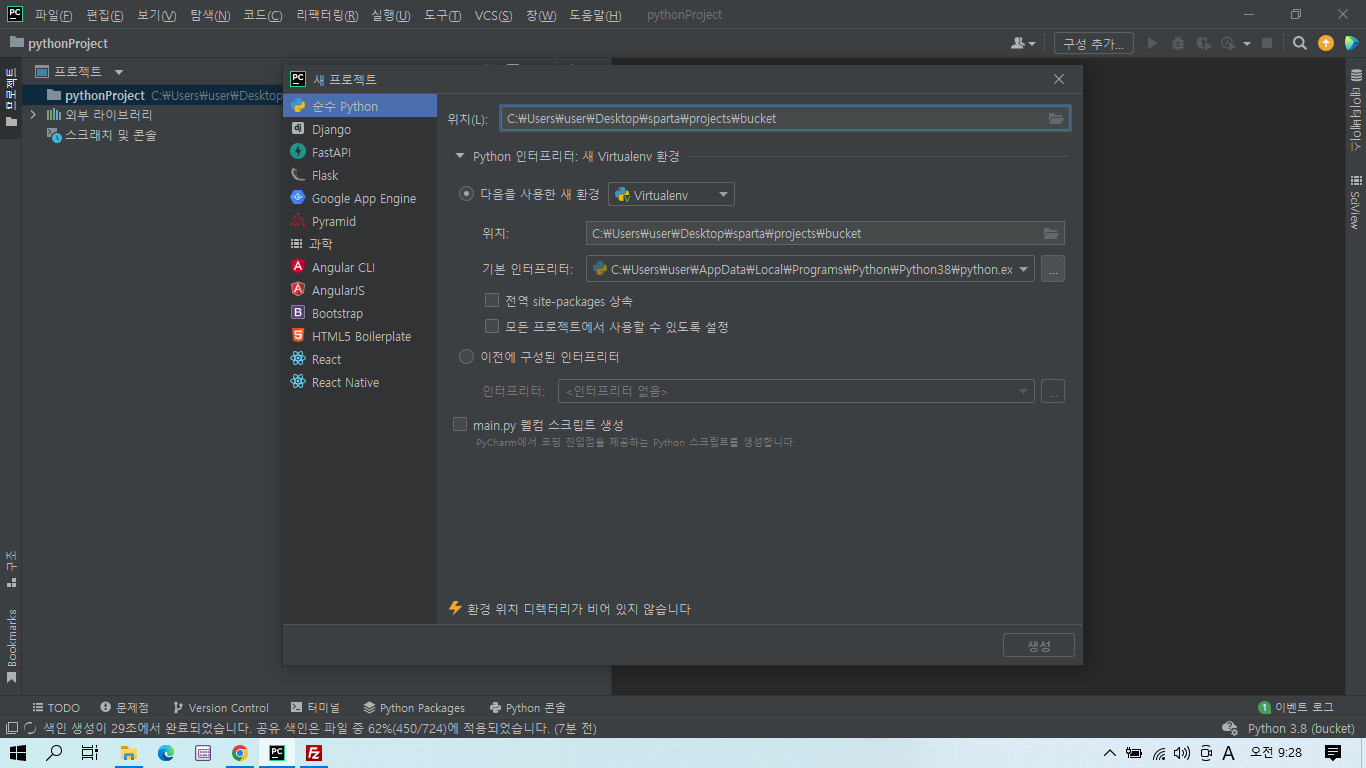Open Search Everywhere magnifier in toolbar
1366x768 pixels.
point(1299,43)
